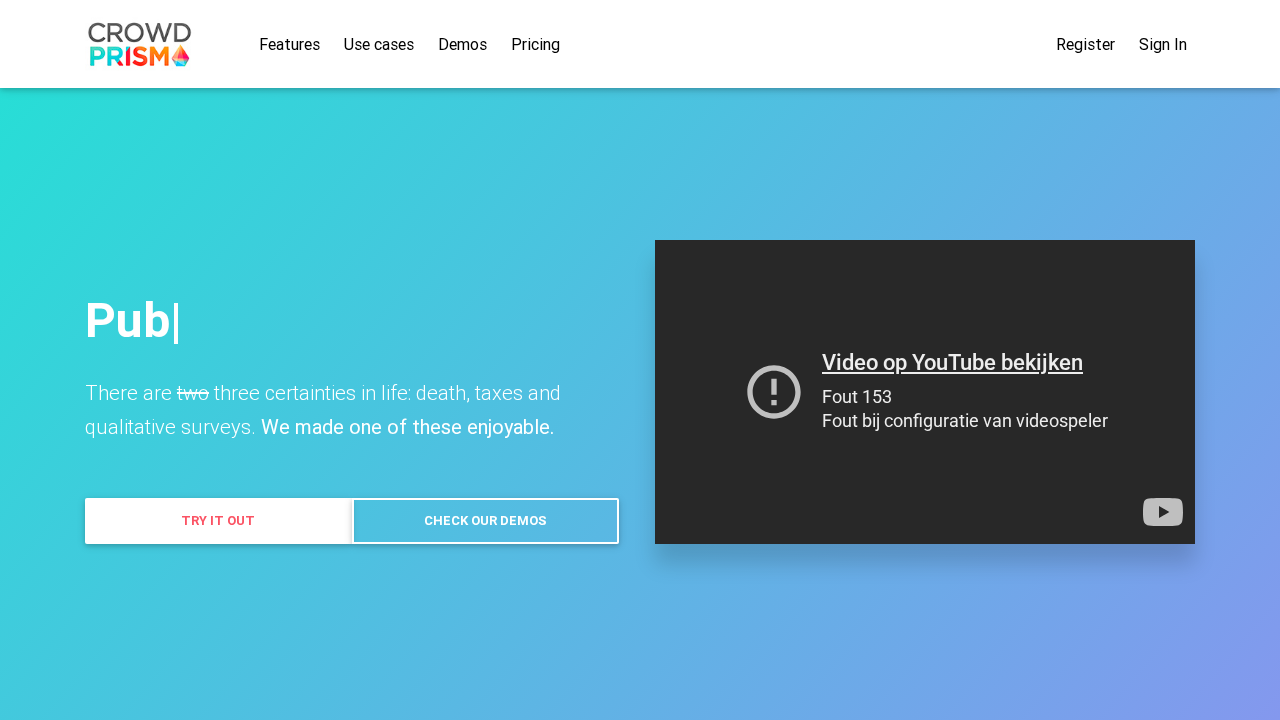Open the Sign In link
Screen dimensions: 1280x720
(1162, 44)
